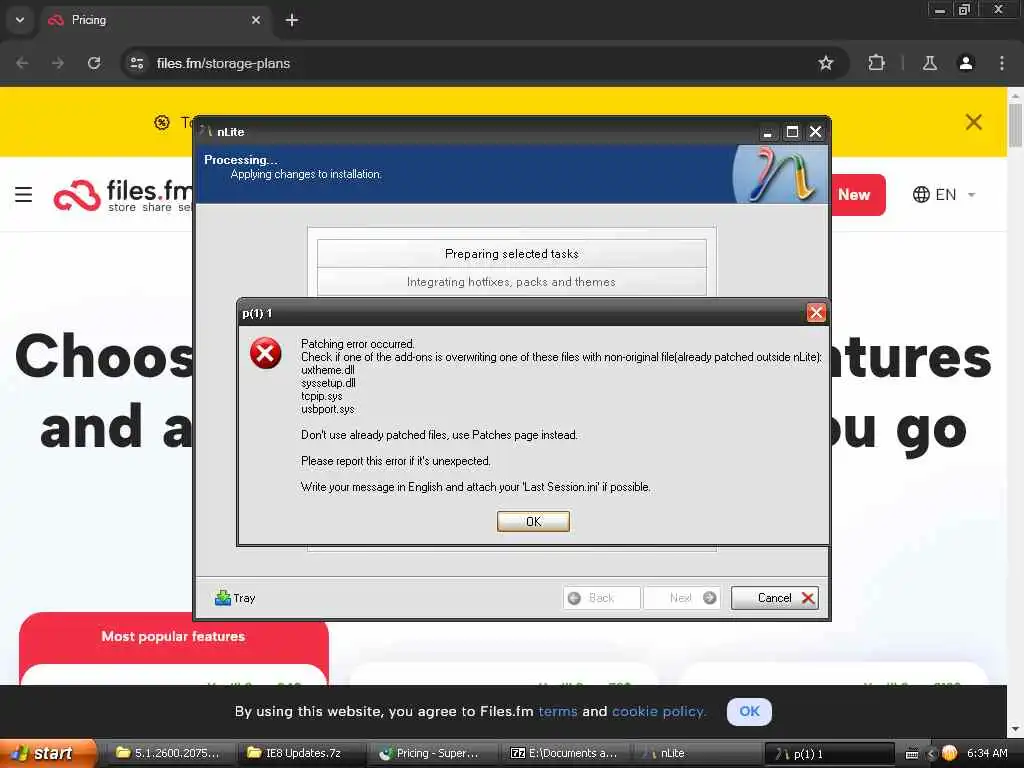This screenshot has height=768, width=1024.
Task: Click 'usbport.sys' in the error message
Action: 328,409
